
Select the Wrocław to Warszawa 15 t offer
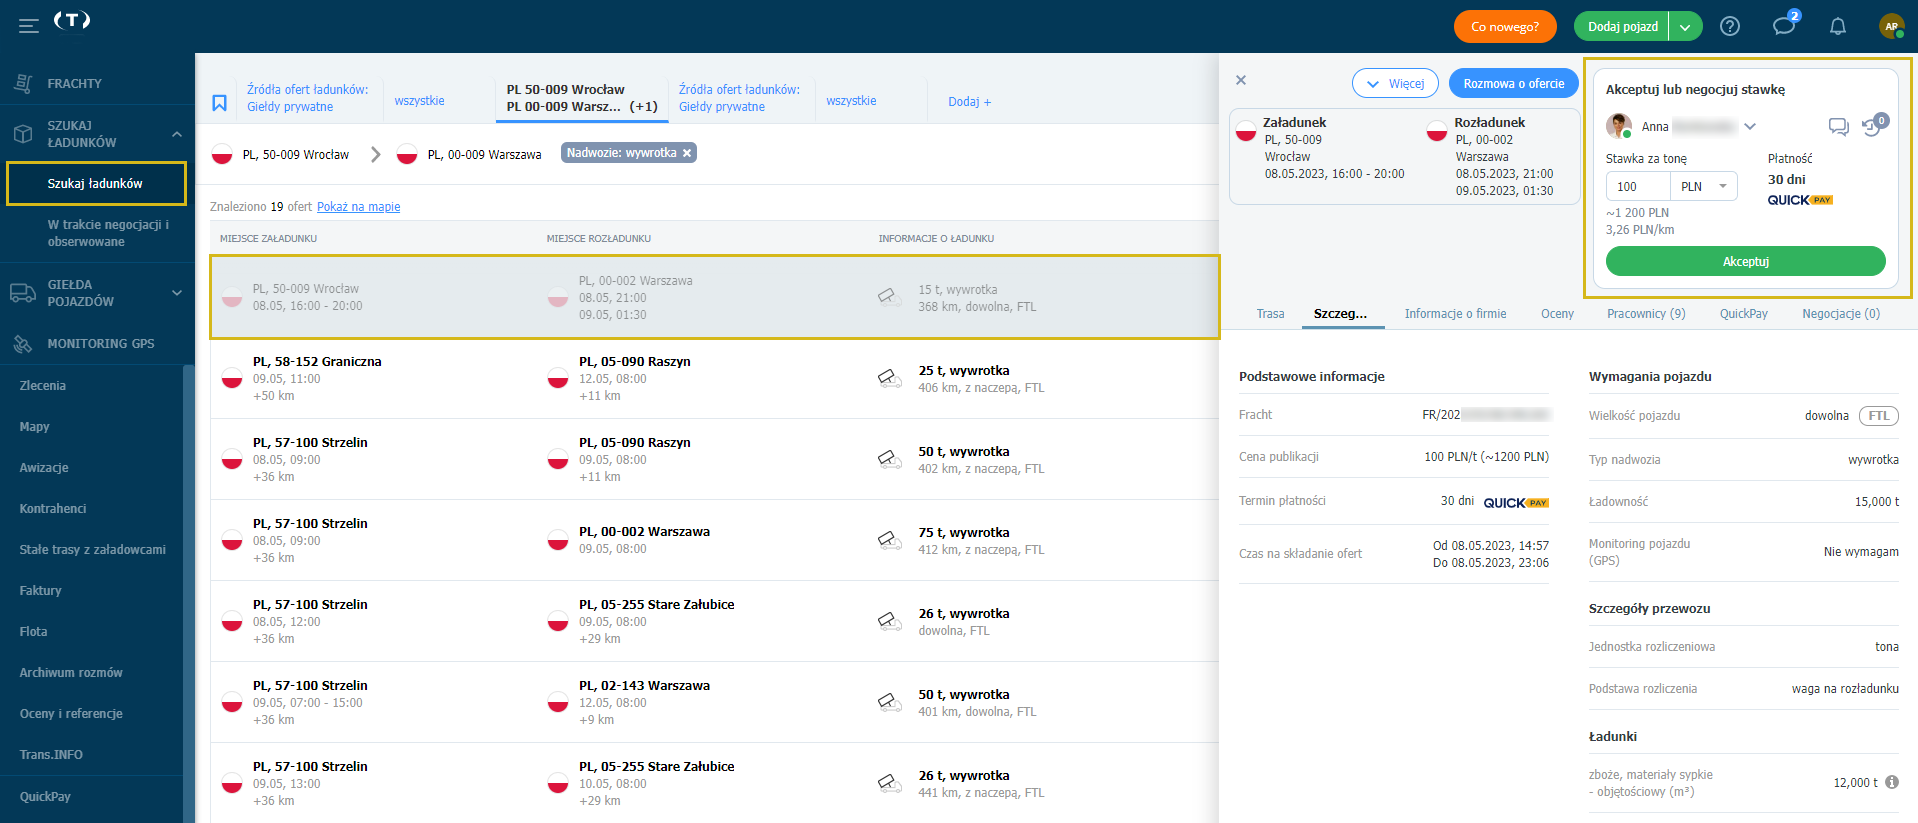click(x=714, y=297)
